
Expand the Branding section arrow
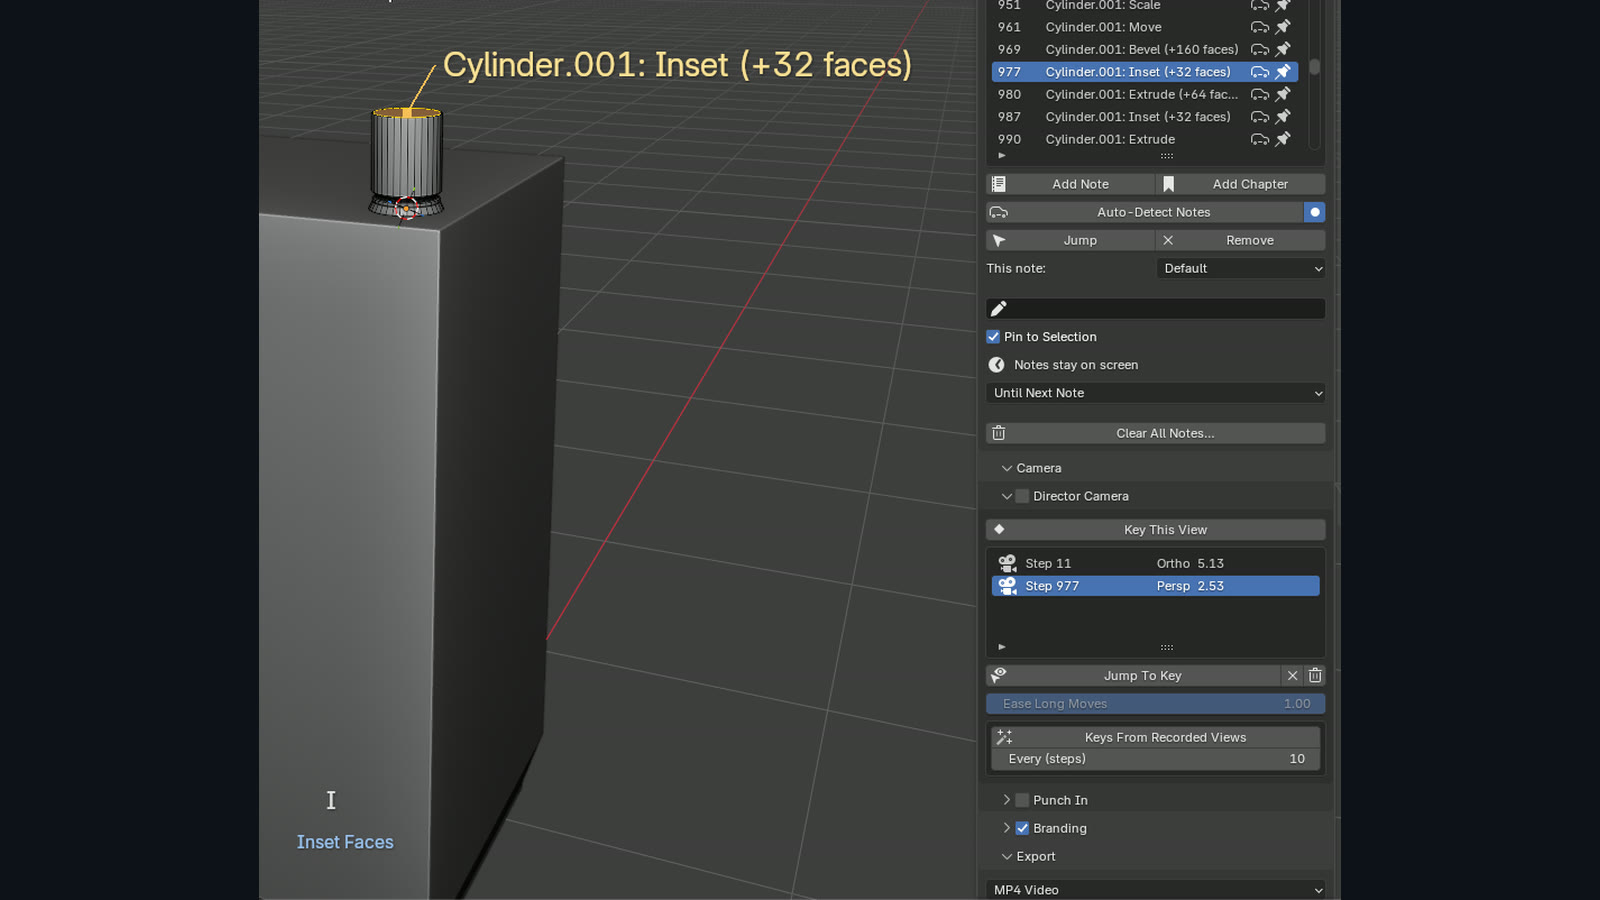tap(1007, 828)
